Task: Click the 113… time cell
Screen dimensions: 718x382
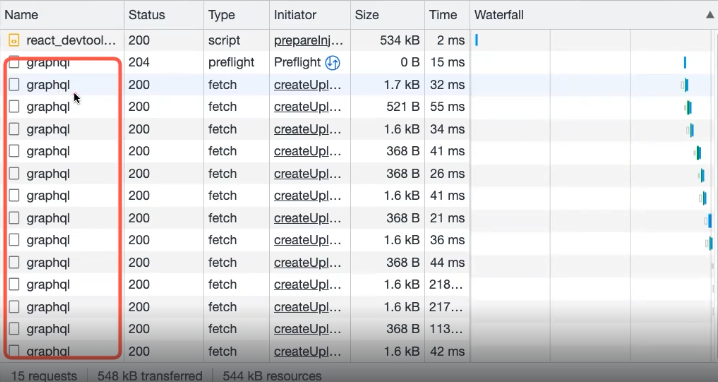Action: [446, 329]
